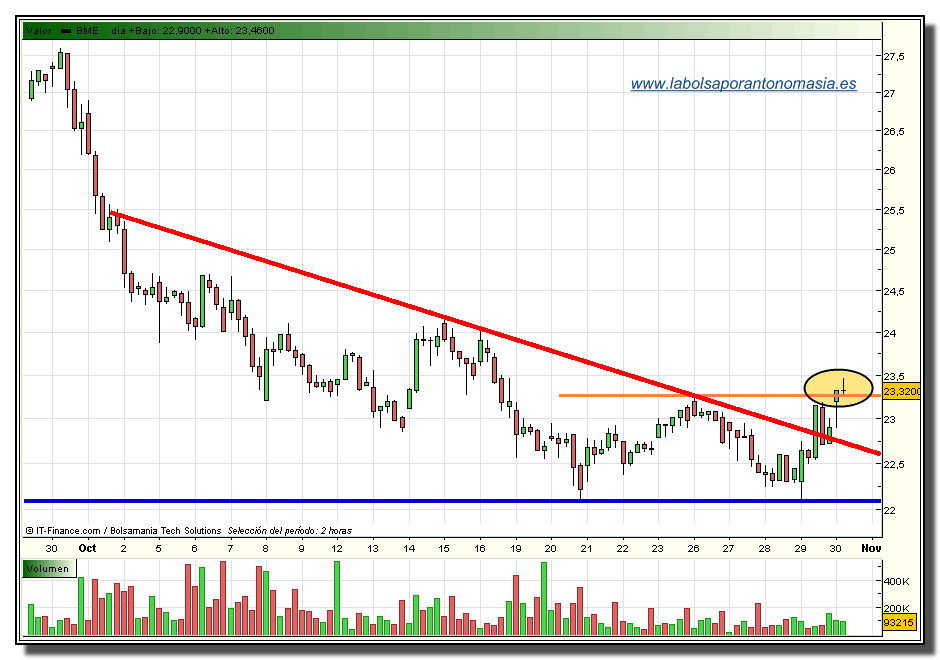Click the current price tag 23,3200
Screen dimensions: 940x660
coord(902,391)
